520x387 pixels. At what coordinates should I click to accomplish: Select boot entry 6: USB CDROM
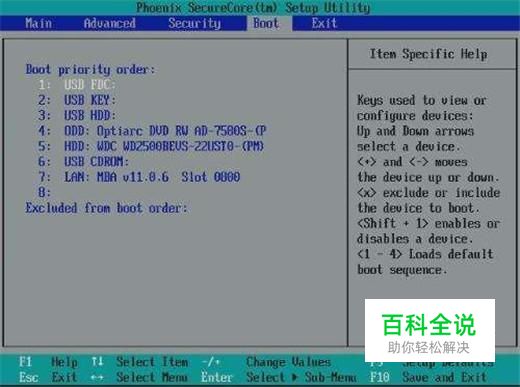83,162
